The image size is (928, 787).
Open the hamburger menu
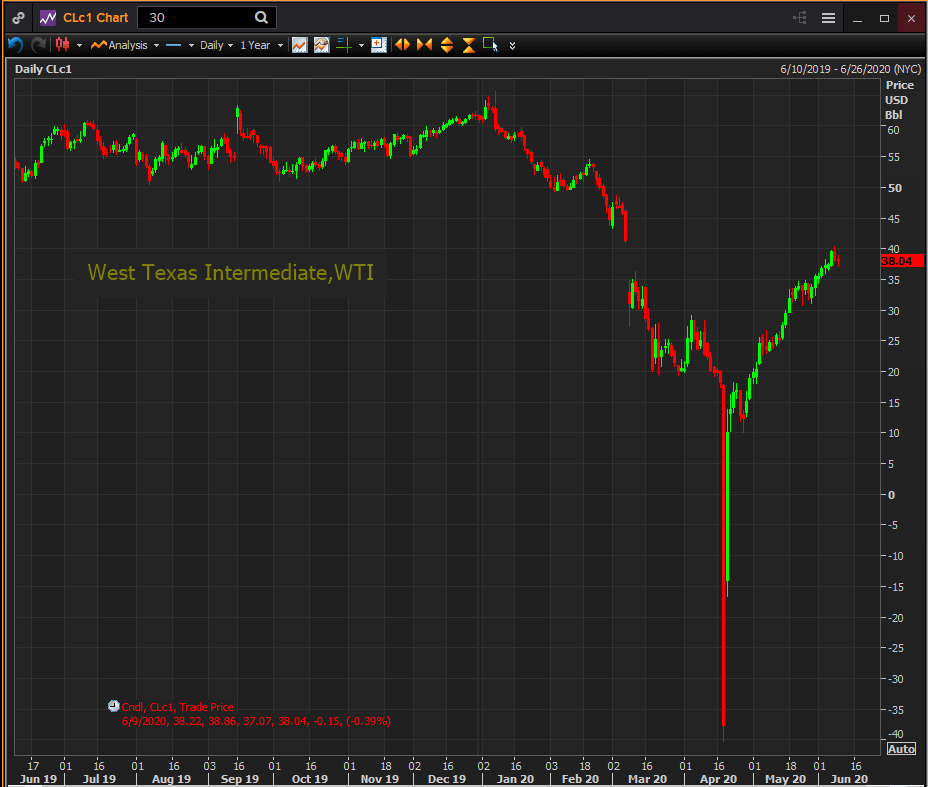point(829,18)
